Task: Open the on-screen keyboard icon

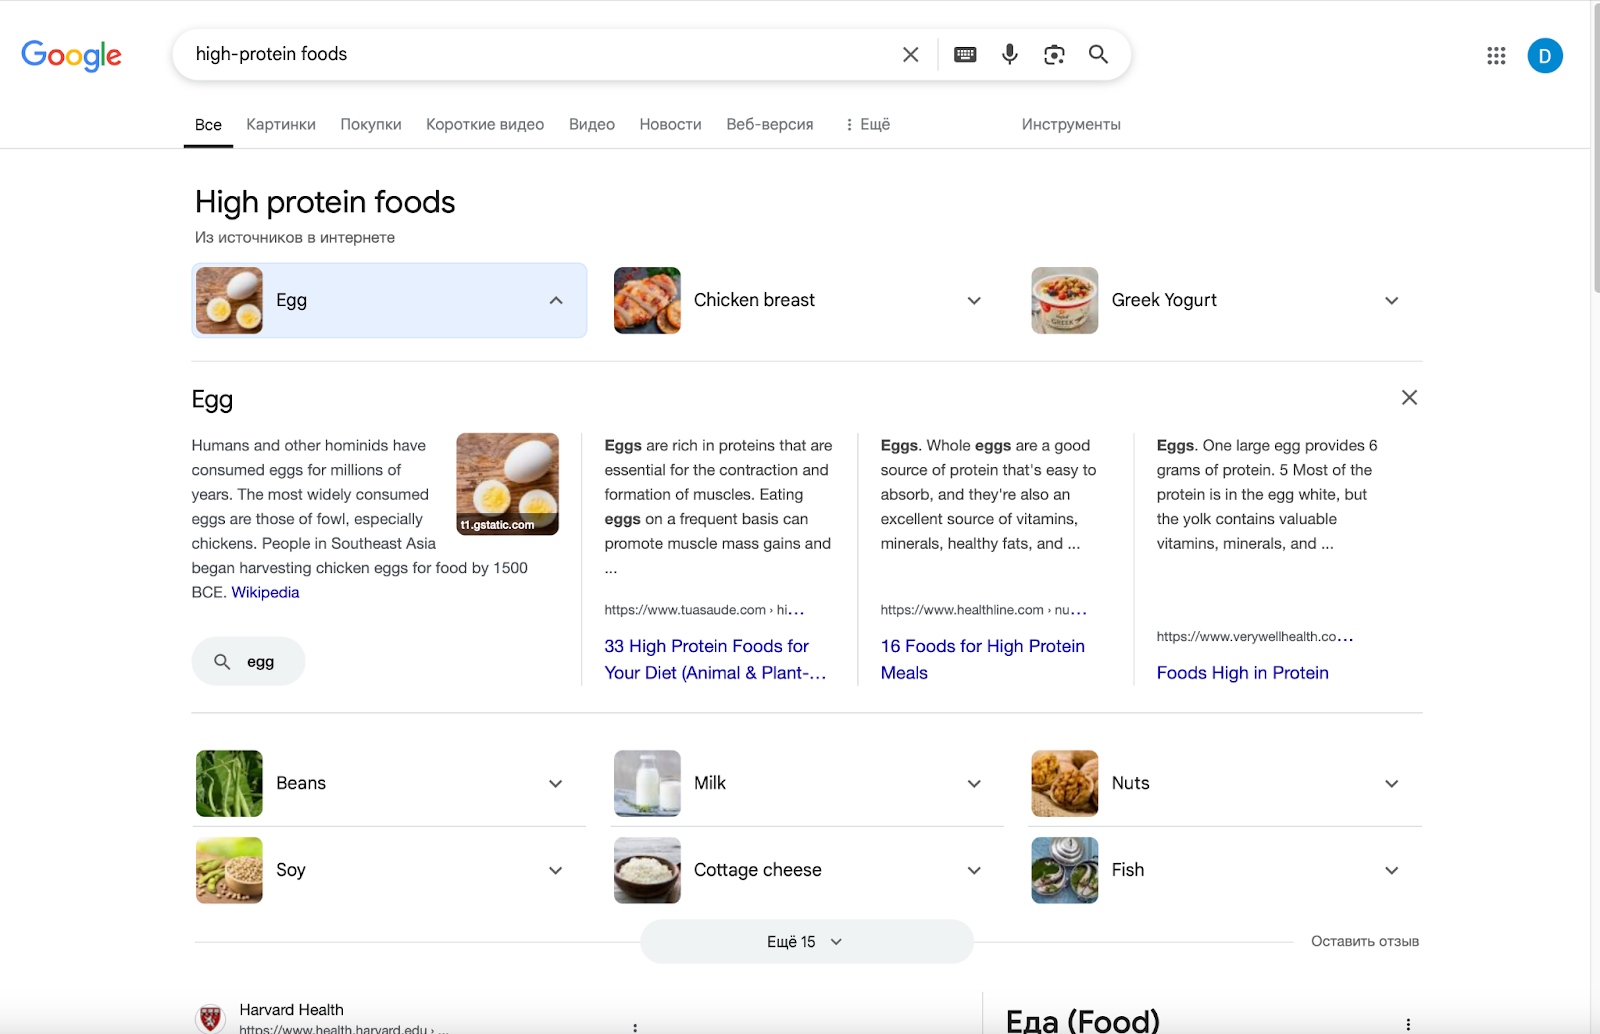Action: 964,55
